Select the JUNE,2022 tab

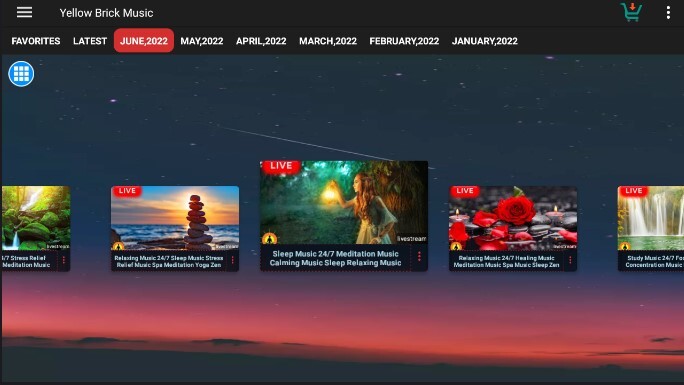coord(144,41)
